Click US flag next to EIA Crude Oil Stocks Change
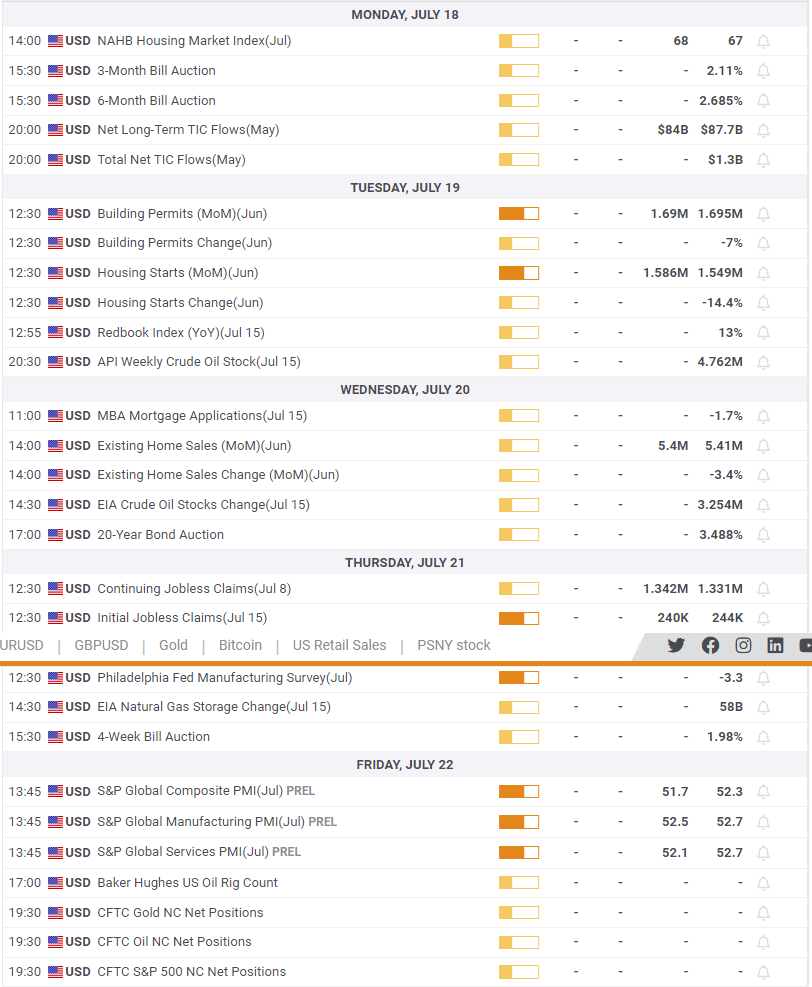 55,505
